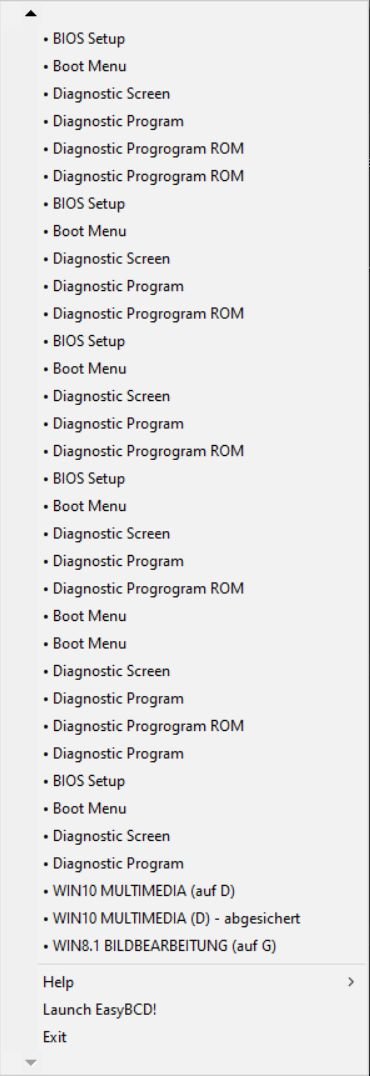Click the scroll-down arrow at menu bottom
Screen dimensions: 370x1076
point(30,1063)
